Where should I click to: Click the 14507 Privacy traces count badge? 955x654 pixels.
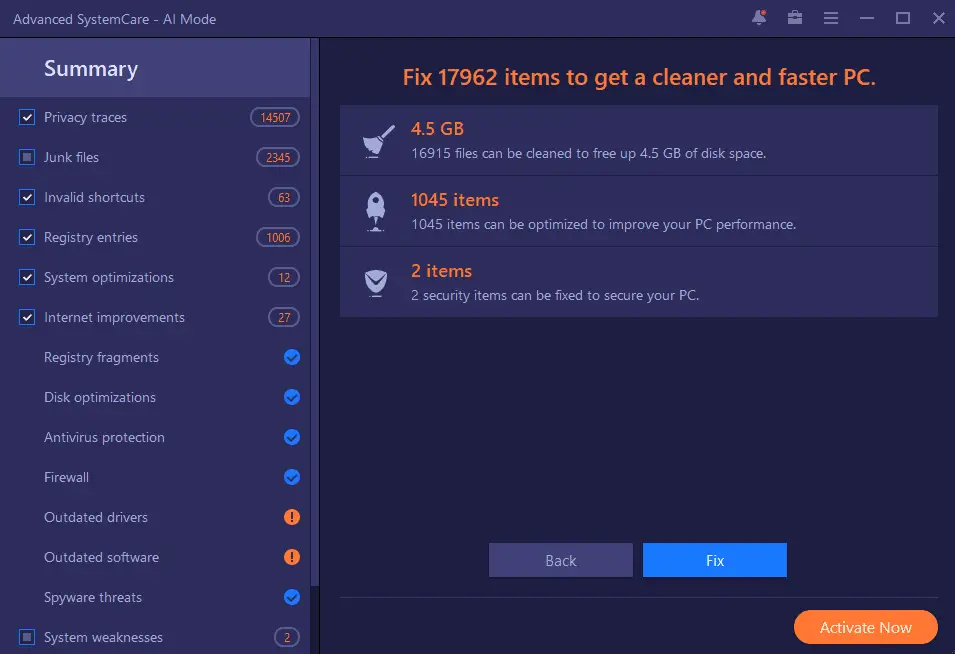[275, 117]
